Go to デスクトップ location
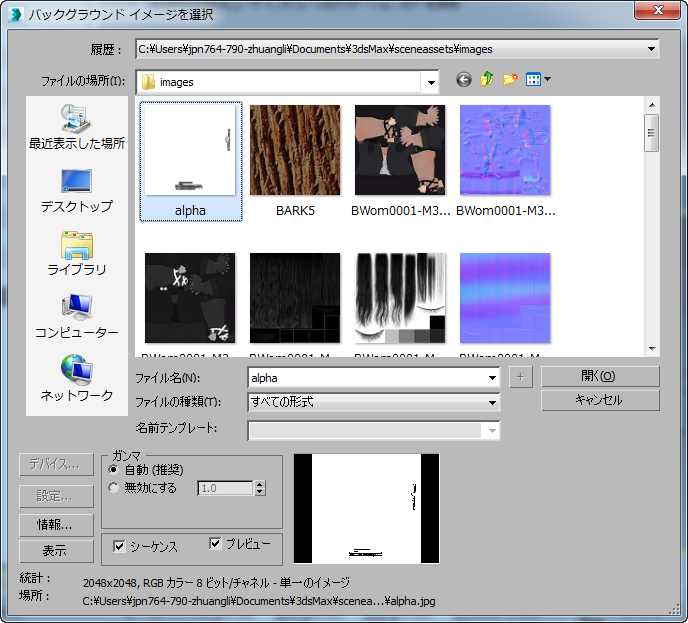Image resolution: width=688 pixels, height=623 pixels. pos(77,191)
